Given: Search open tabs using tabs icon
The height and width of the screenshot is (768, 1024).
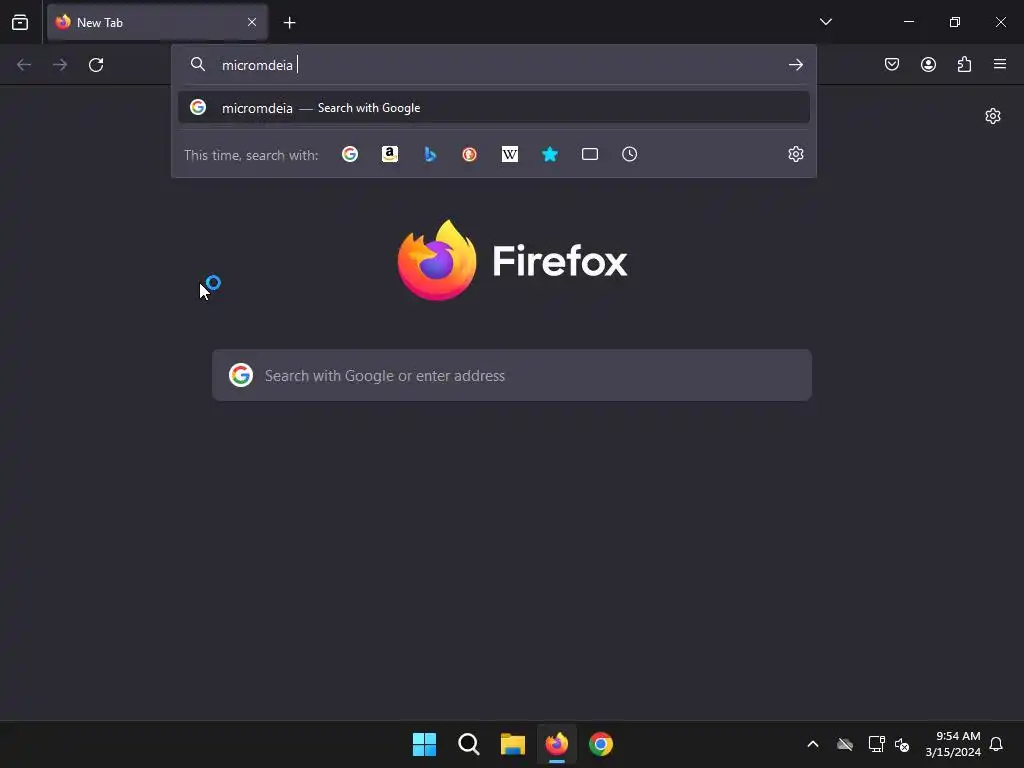Looking at the screenshot, I should (x=590, y=154).
